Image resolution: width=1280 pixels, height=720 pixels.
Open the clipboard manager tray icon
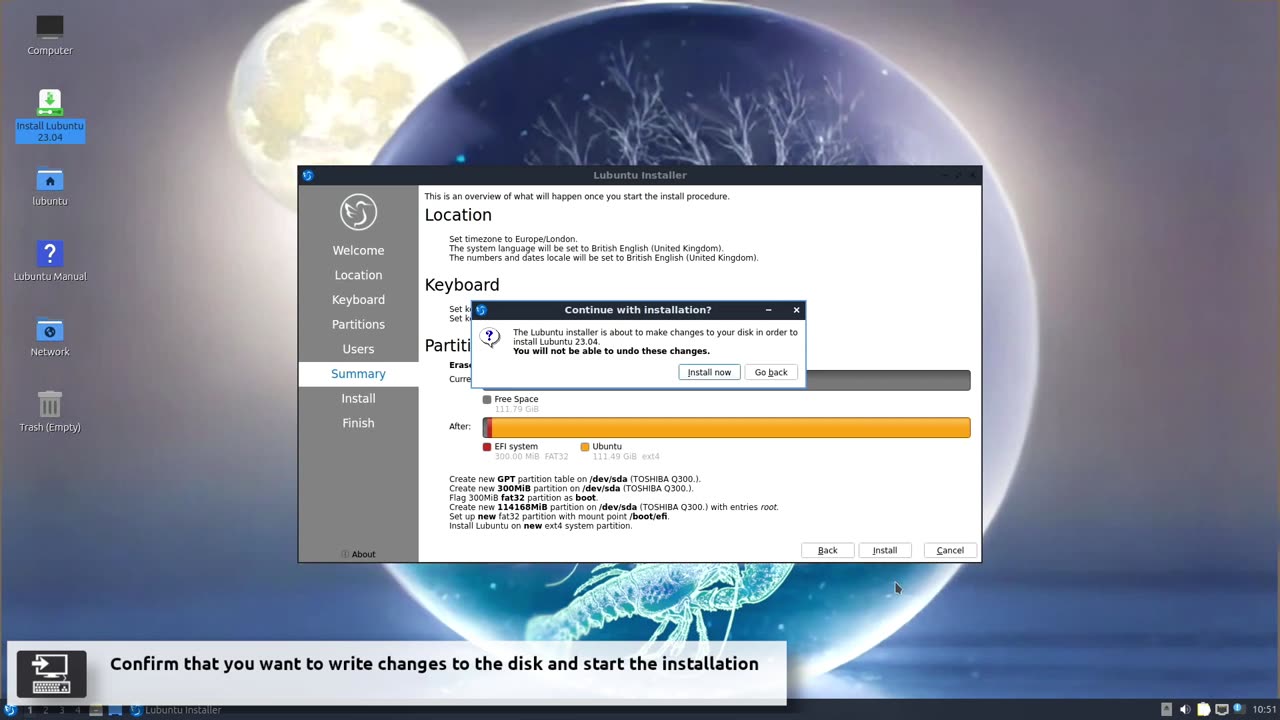click(1203, 710)
